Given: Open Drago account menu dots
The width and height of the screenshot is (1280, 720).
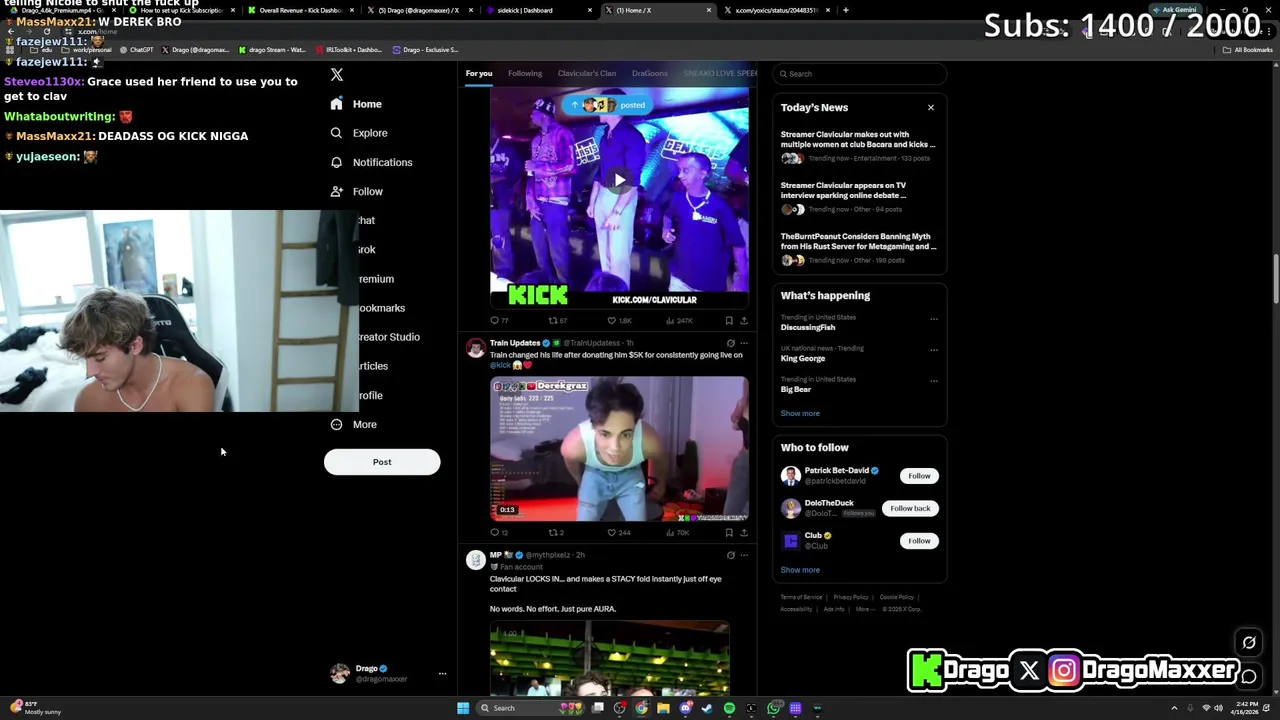Looking at the screenshot, I should [x=442, y=674].
